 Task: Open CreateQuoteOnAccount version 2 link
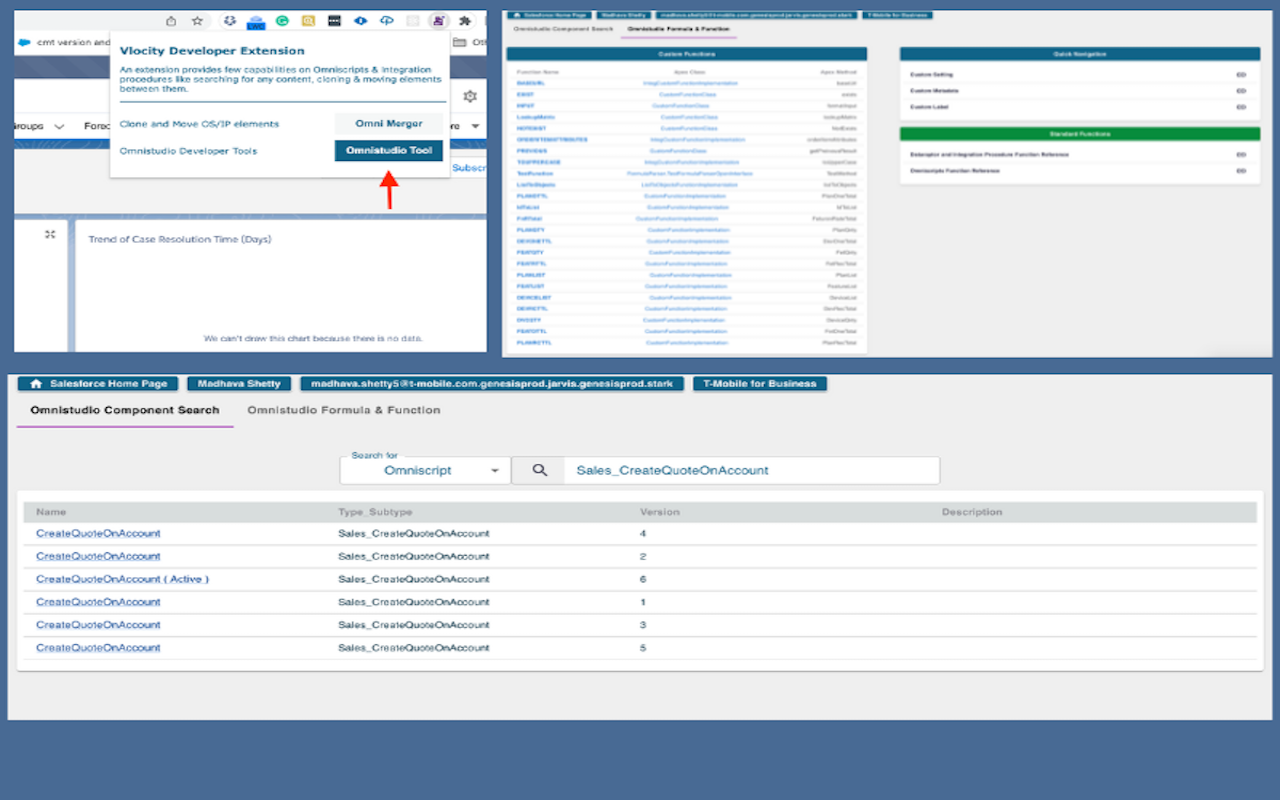click(98, 556)
